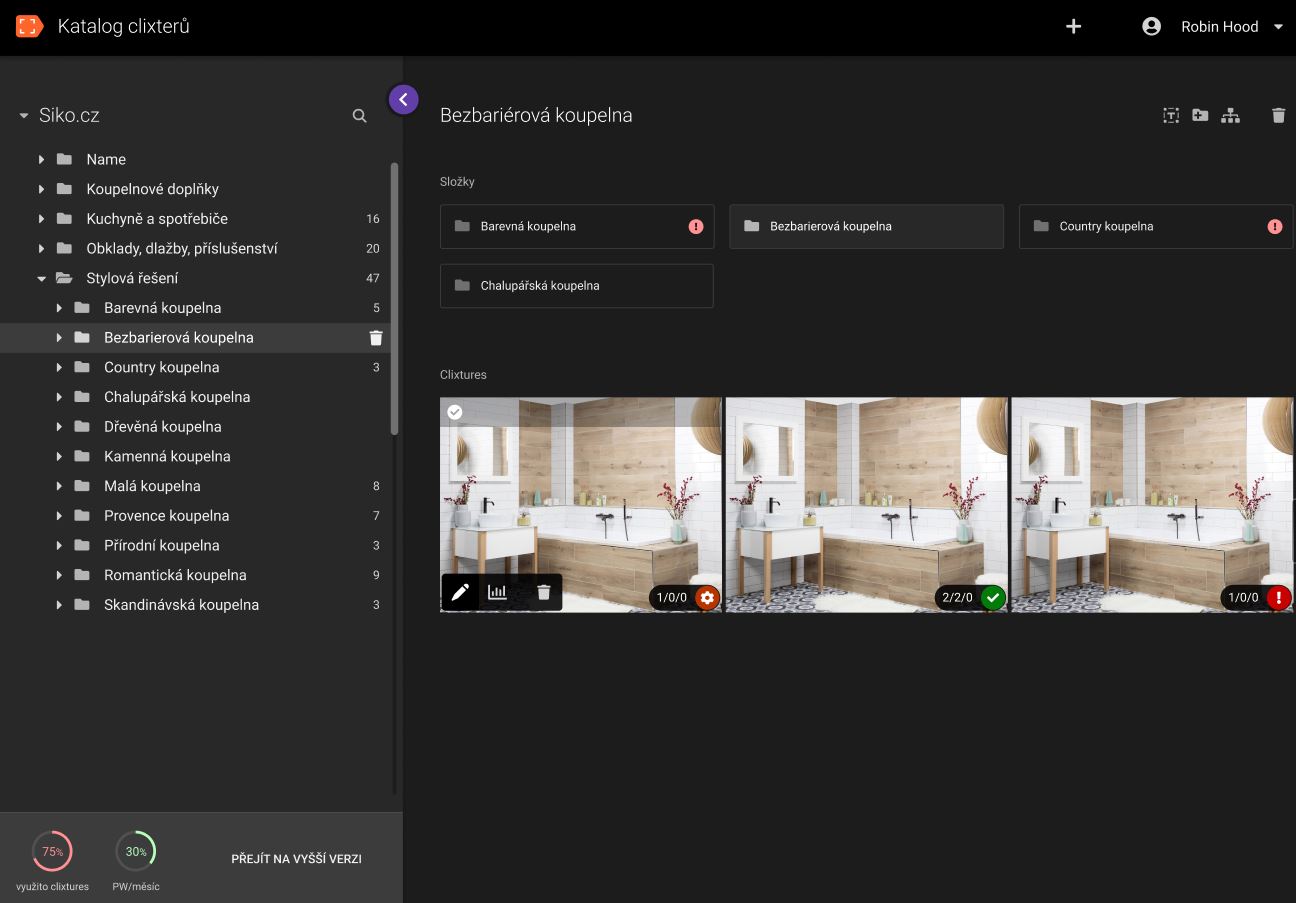Expand Kuchyně a spotřebiče folder arrow
This screenshot has height=903, width=1296.
[41, 219]
